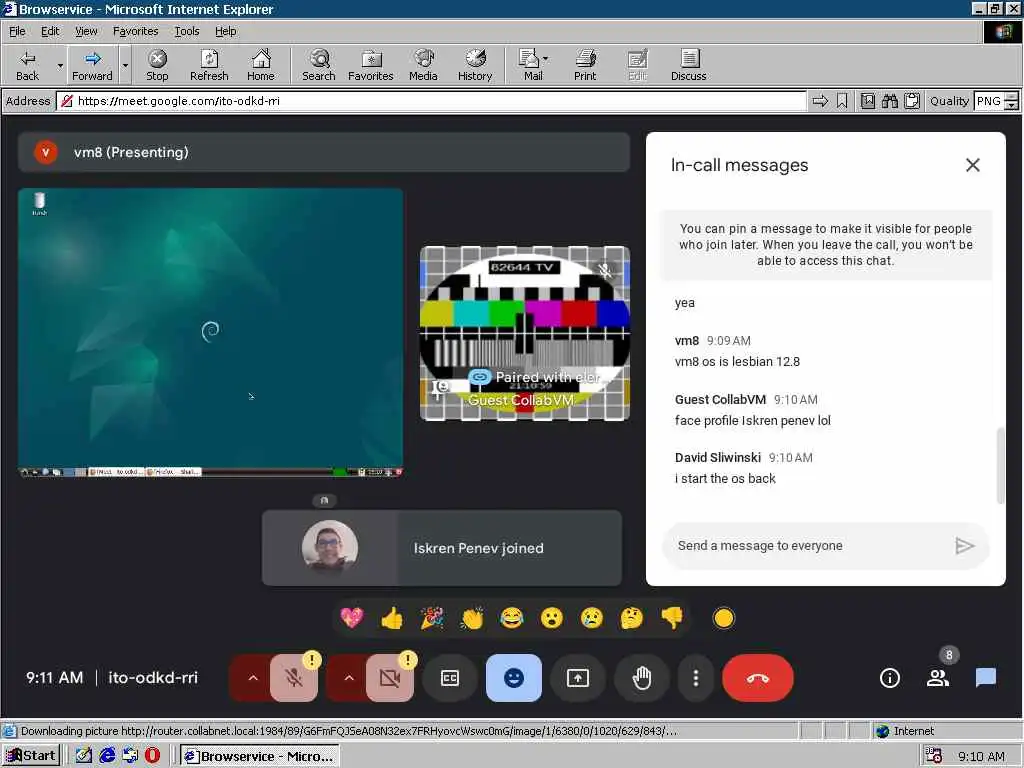Image resolution: width=1024 pixels, height=768 pixels.
Task: Close the In-call messages panel
Action: (972, 165)
